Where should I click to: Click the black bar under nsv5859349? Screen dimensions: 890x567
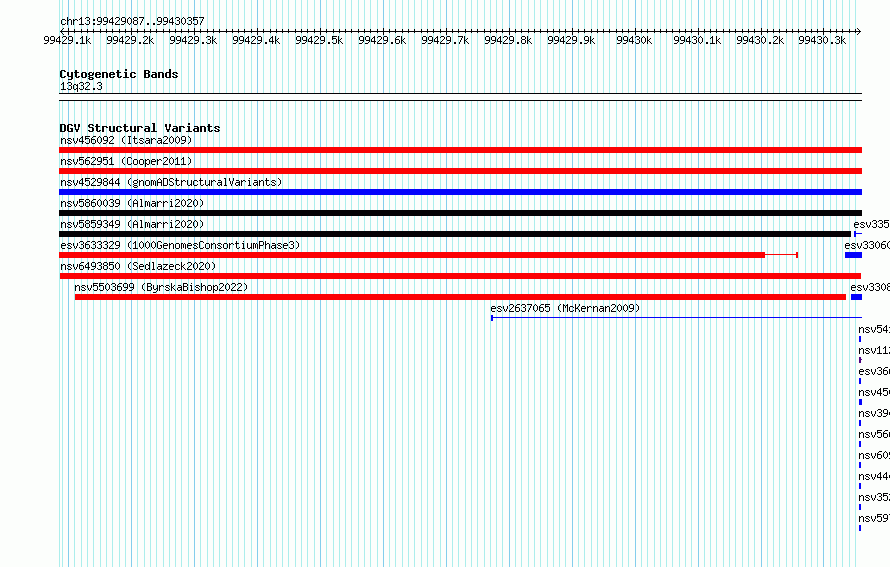pos(455,234)
